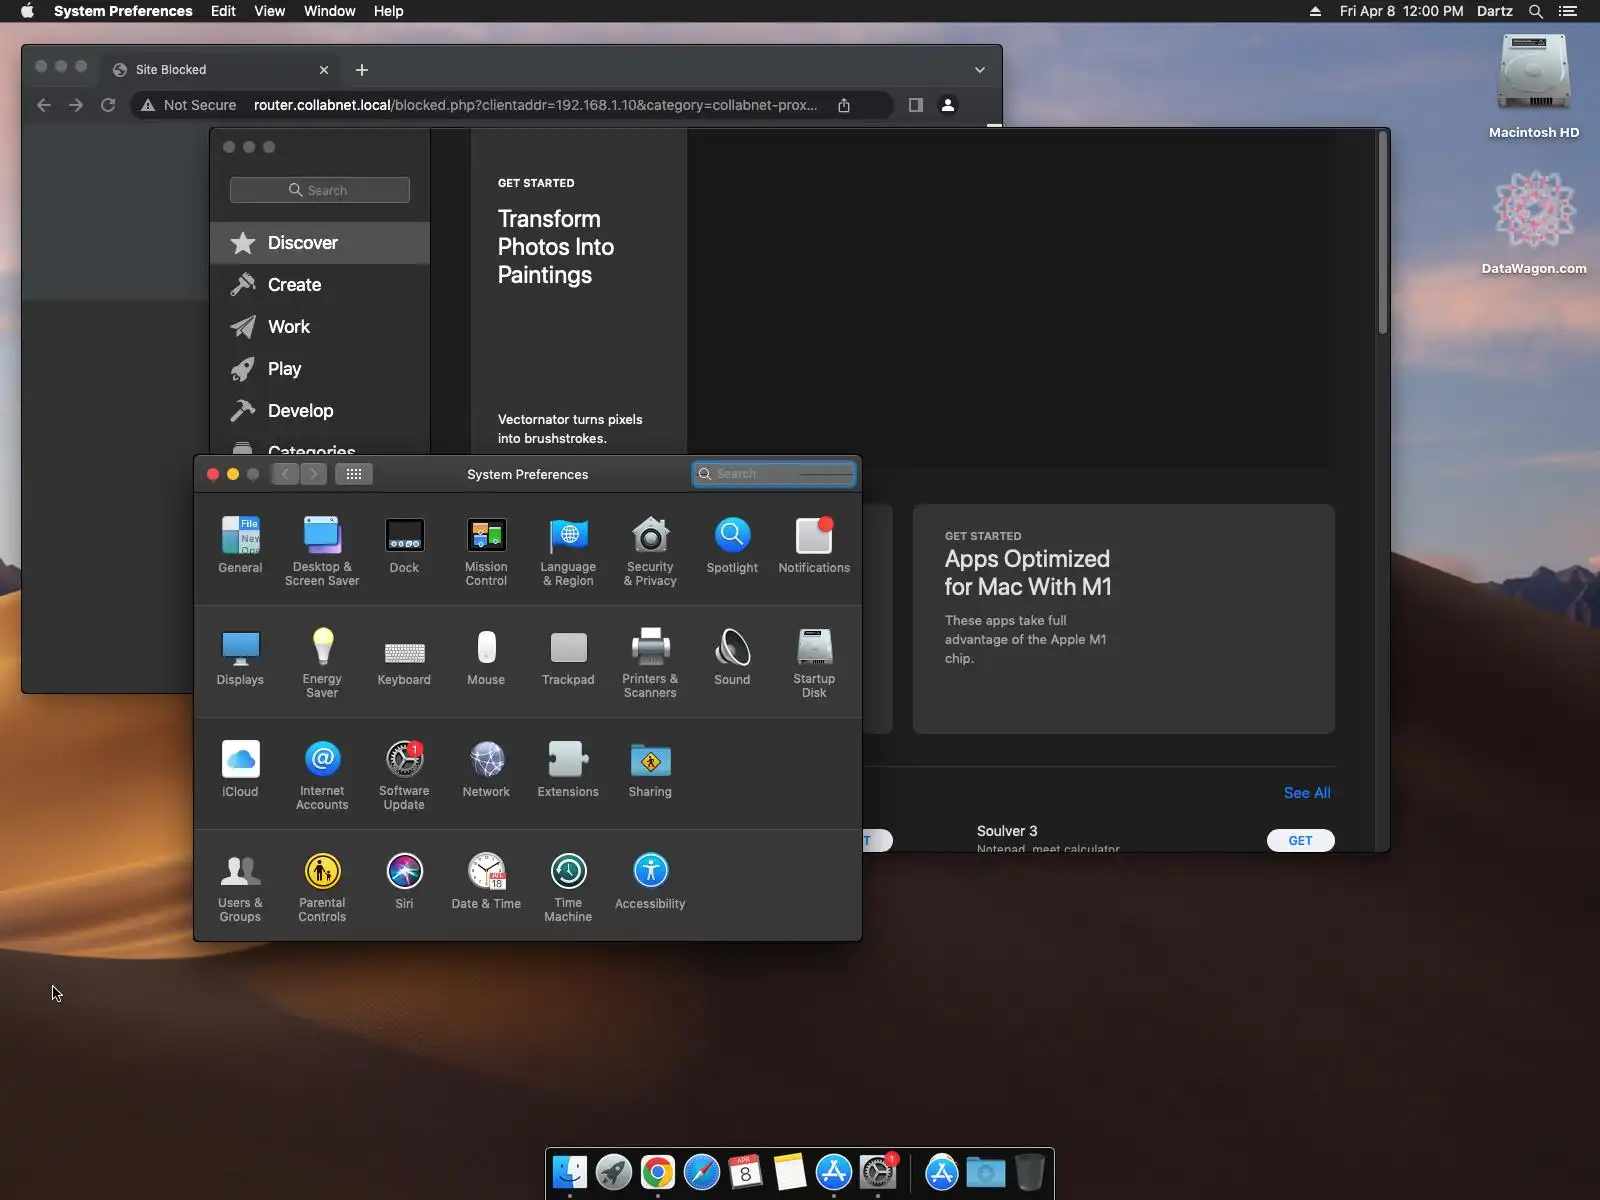The height and width of the screenshot is (1200, 1600).
Task: Click GET button for Soulver 3
Action: (1300, 840)
